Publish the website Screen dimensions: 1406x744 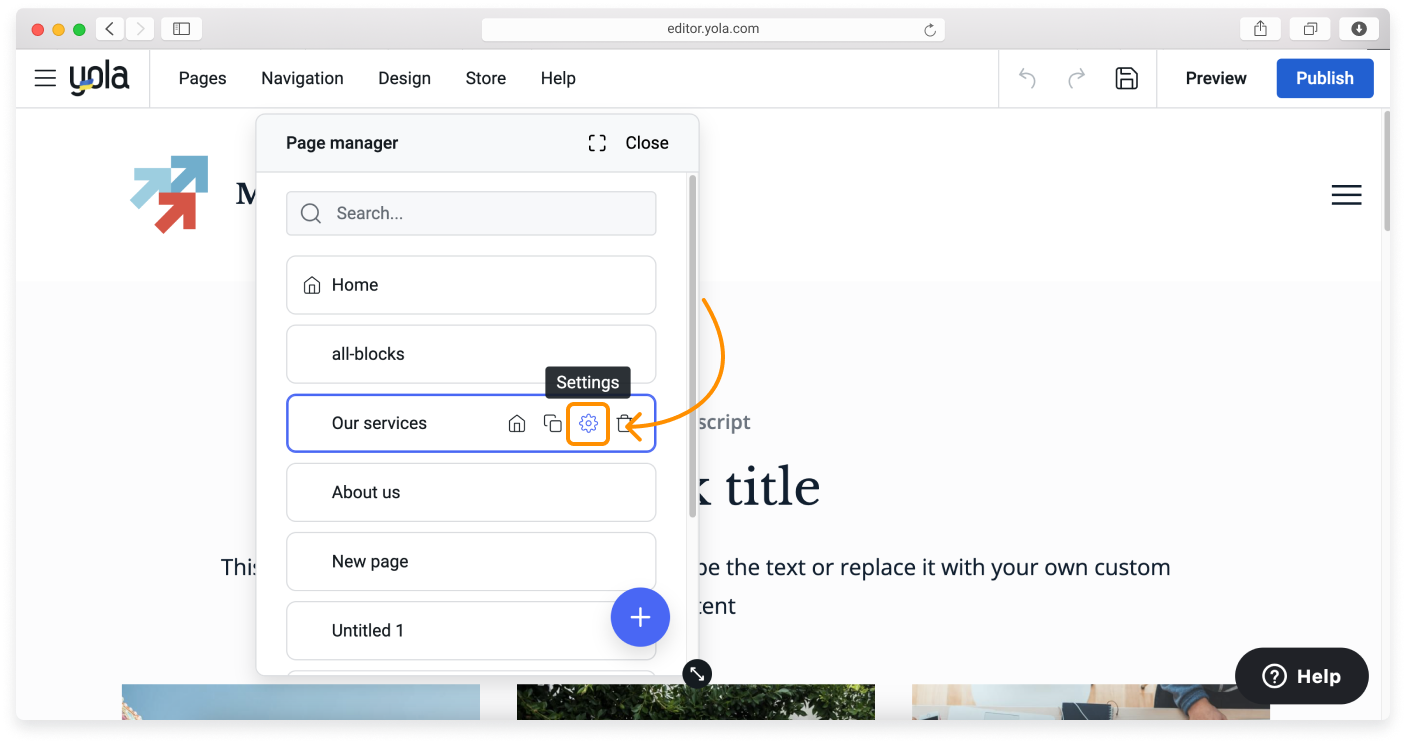1324,77
